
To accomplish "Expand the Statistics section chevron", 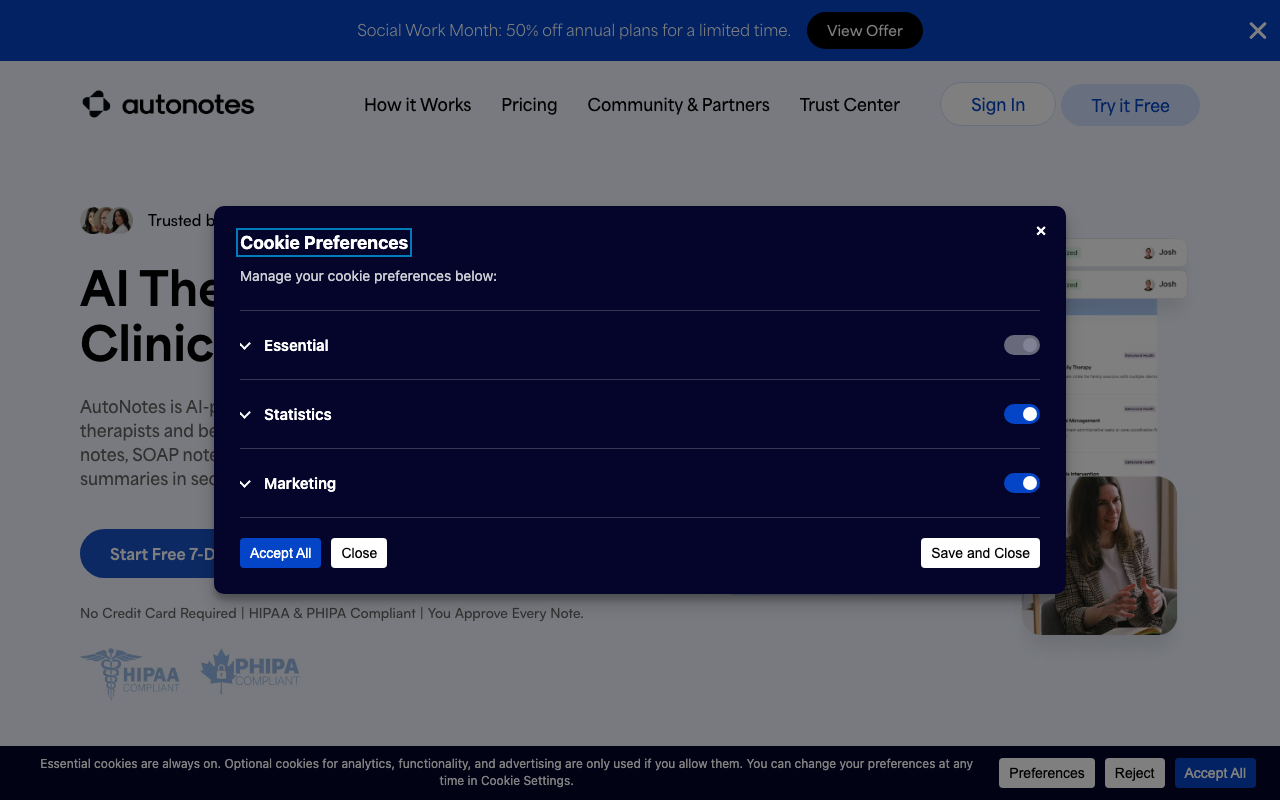I will tap(245, 415).
